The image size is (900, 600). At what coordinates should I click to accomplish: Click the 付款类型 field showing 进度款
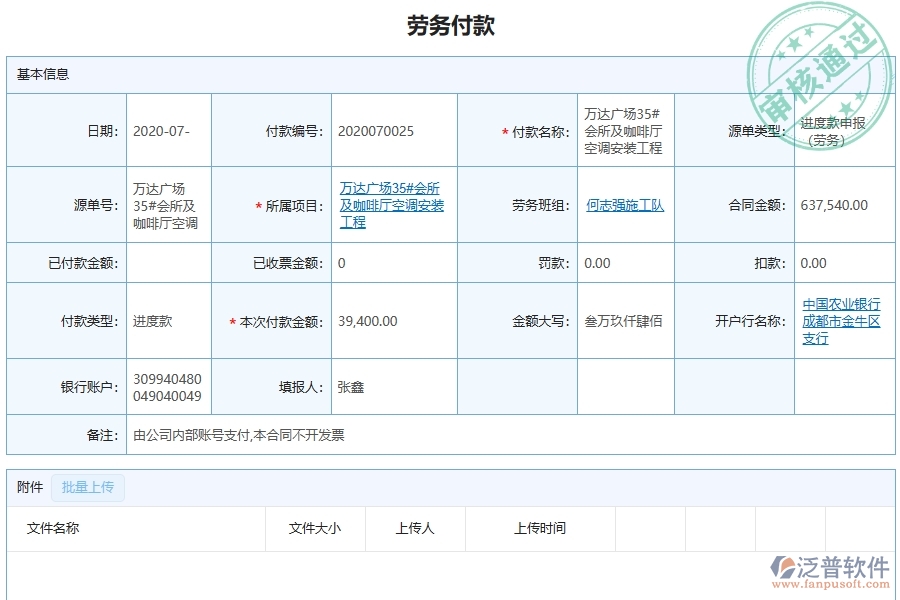pyautogui.click(x=153, y=319)
